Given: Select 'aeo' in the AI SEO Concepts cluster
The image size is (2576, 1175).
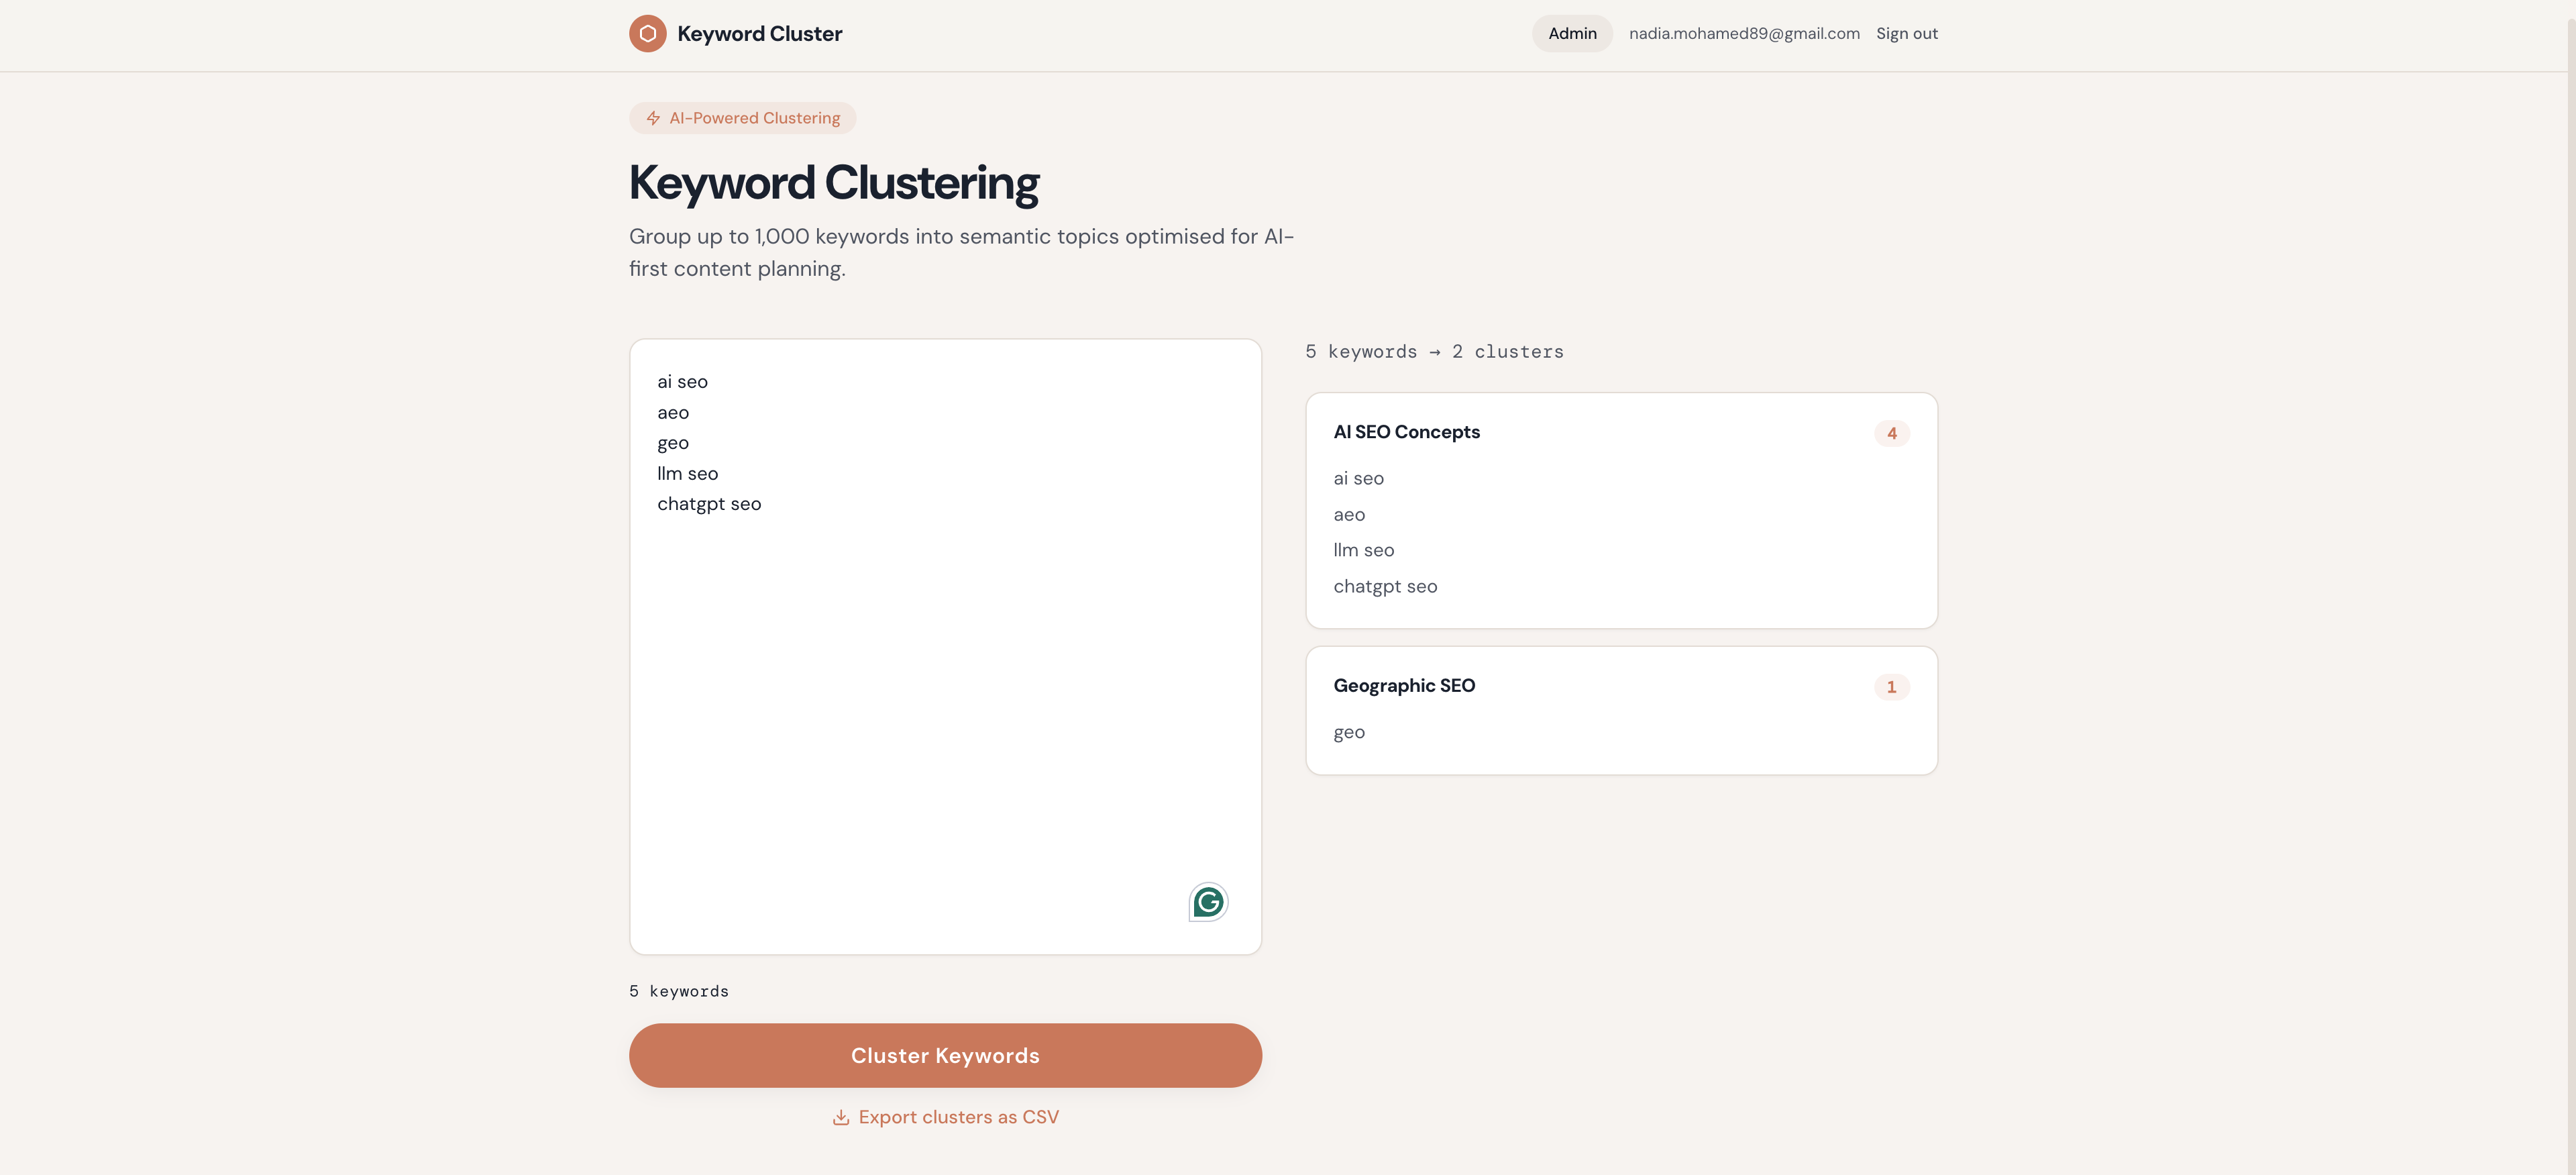Looking at the screenshot, I should pyautogui.click(x=1349, y=515).
